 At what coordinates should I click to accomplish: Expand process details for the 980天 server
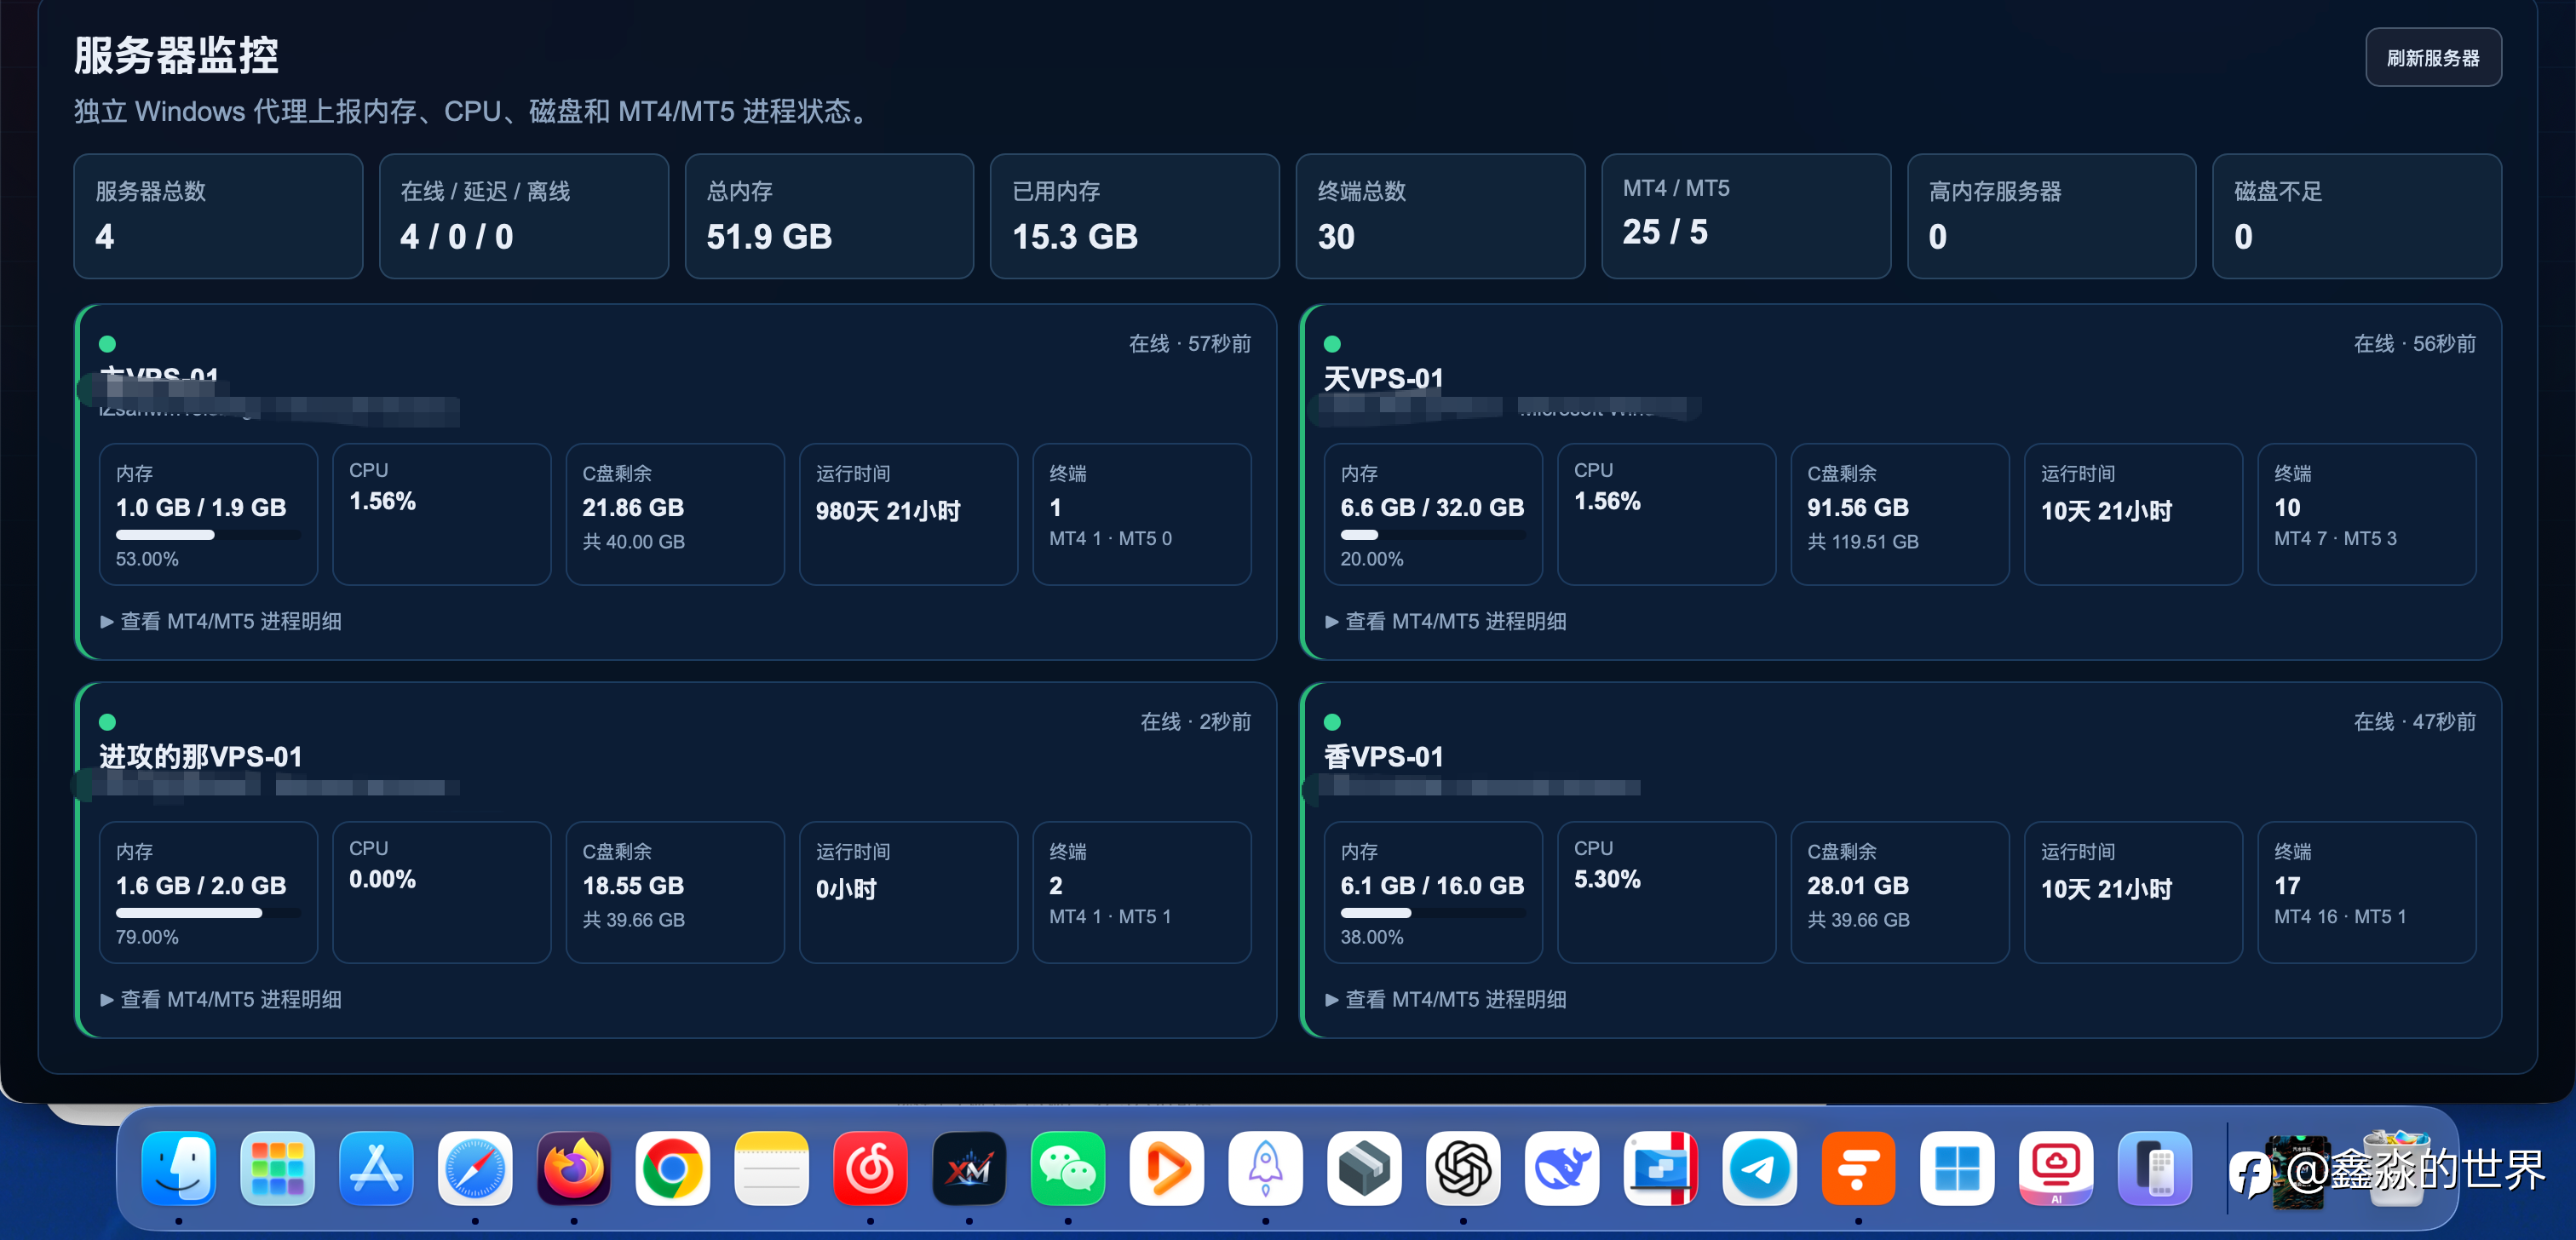pos(221,621)
